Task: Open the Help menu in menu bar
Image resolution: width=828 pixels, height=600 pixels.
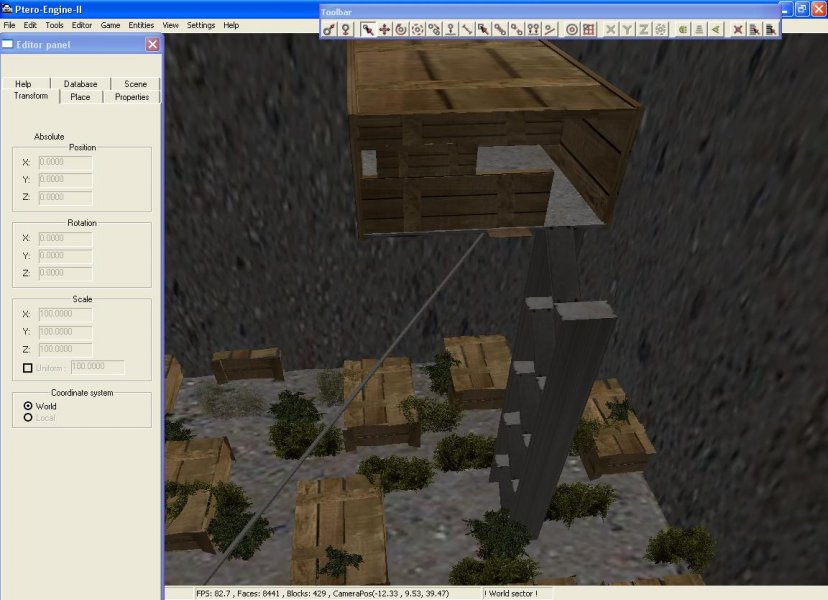Action: pyautogui.click(x=231, y=25)
